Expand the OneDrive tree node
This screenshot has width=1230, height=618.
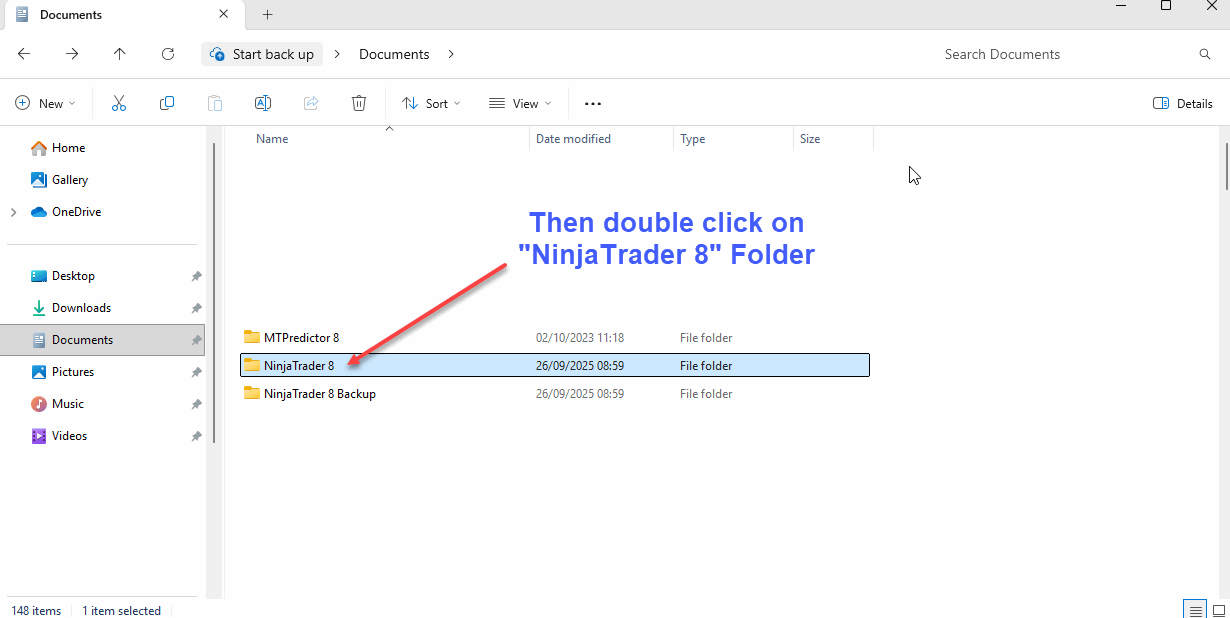tap(13, 212)
